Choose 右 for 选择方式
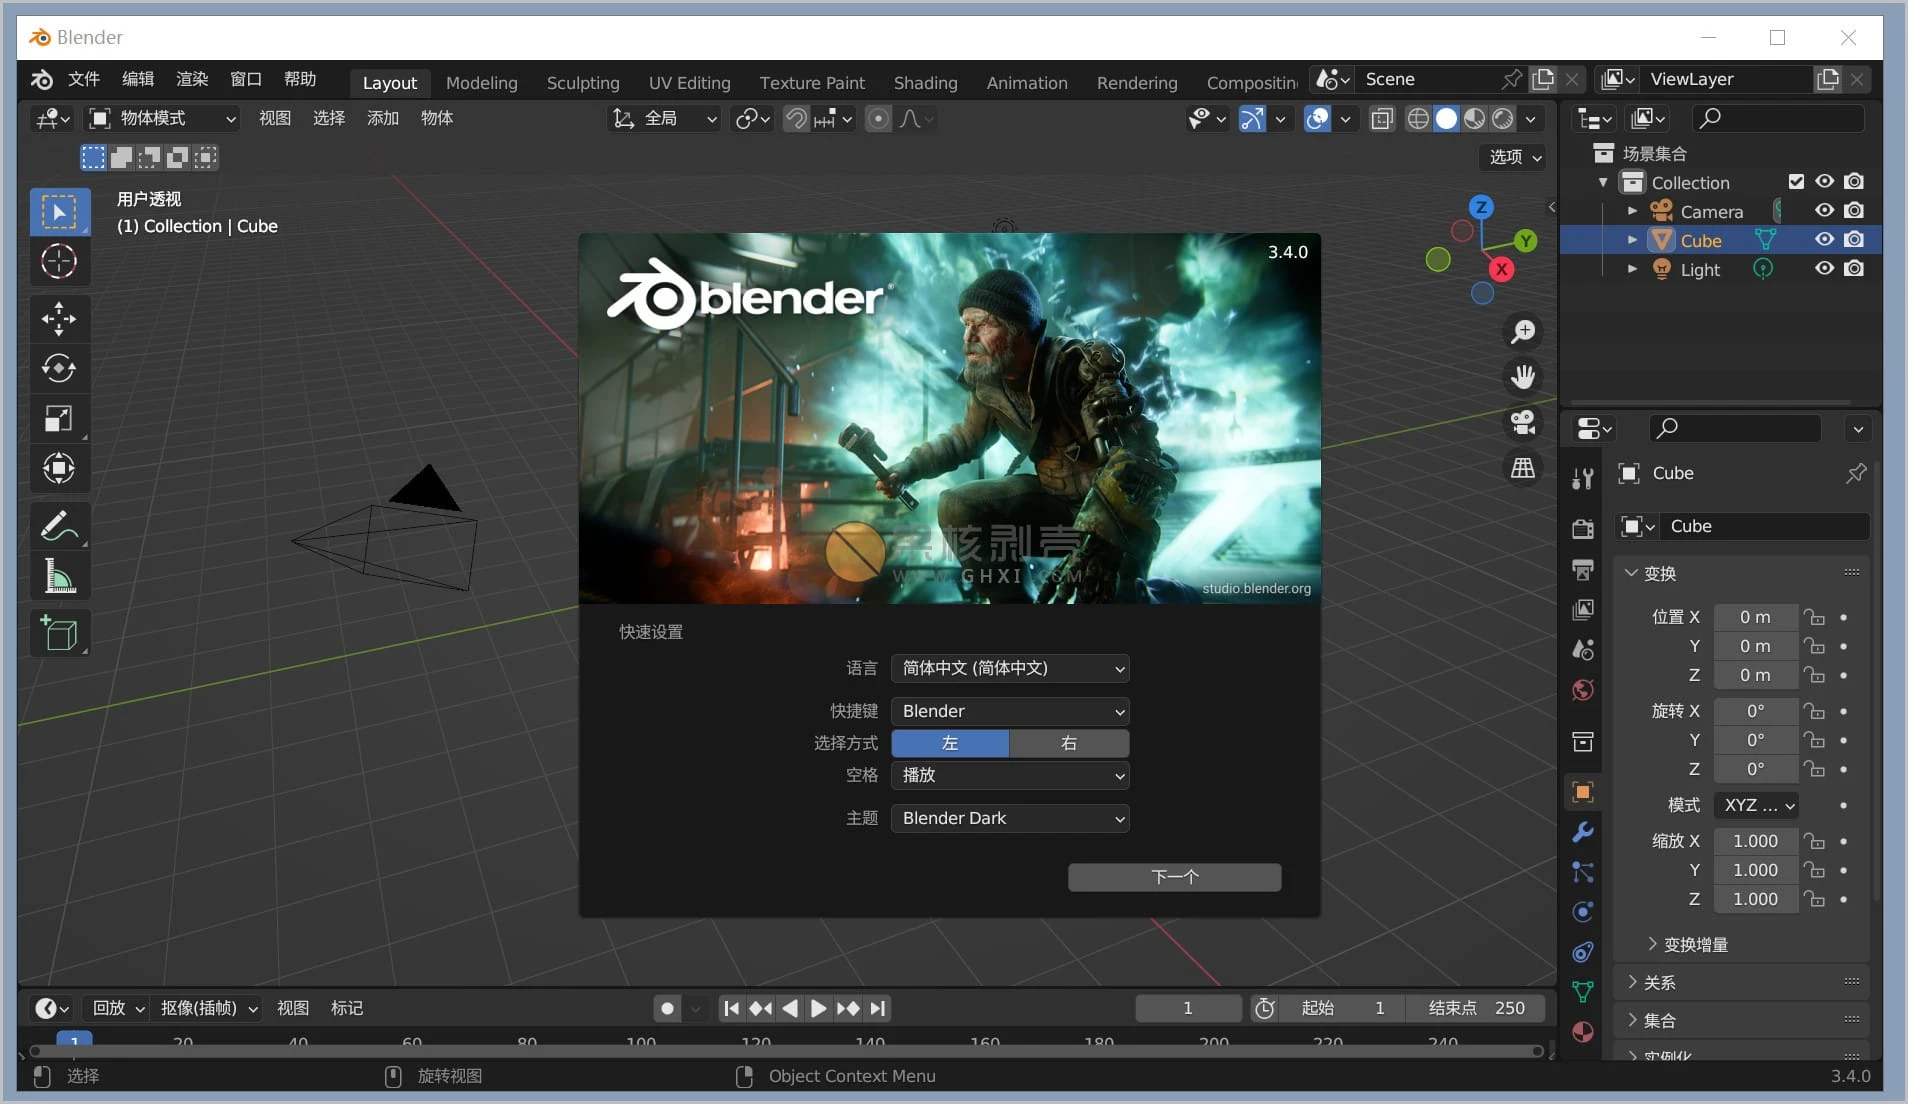 [x=1069, y=743]
